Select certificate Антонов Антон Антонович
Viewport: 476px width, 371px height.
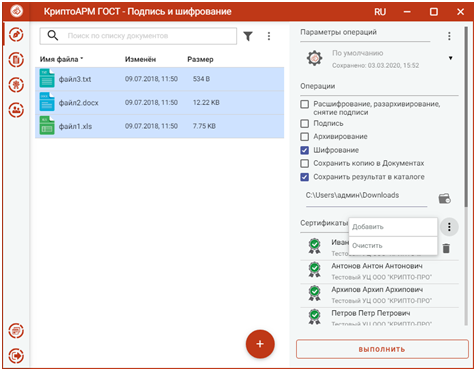379,271
